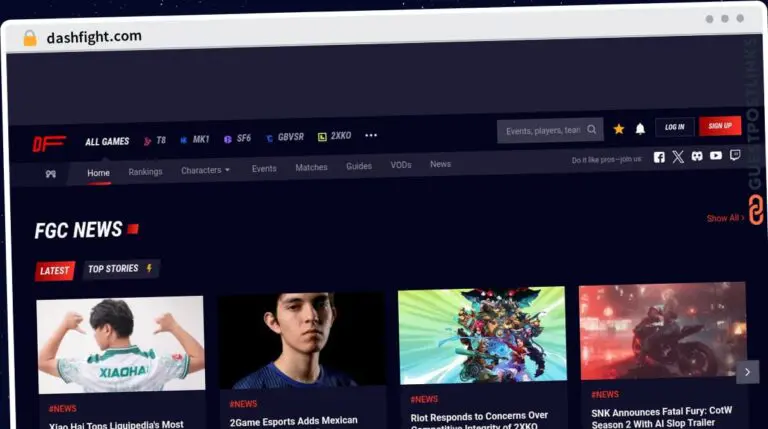Click the gamepad icon in navigation bar
This screenshot has height=429, width=768.
tap(50, 174)
